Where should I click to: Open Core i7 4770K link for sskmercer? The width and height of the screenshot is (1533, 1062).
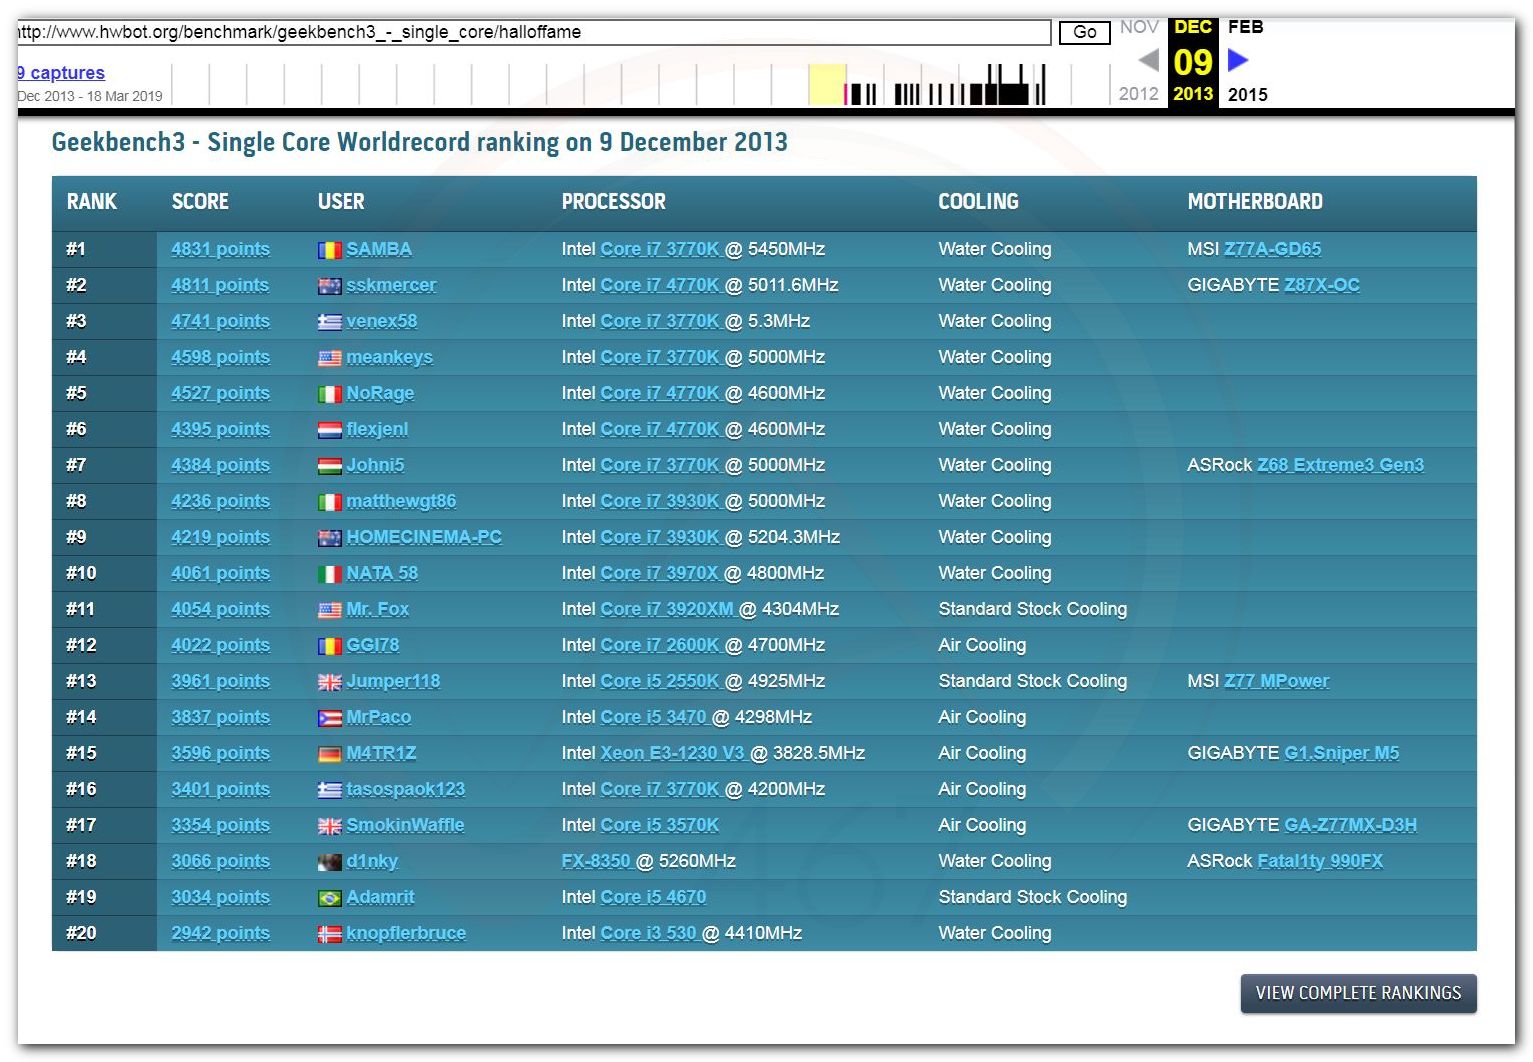[660, 285]
